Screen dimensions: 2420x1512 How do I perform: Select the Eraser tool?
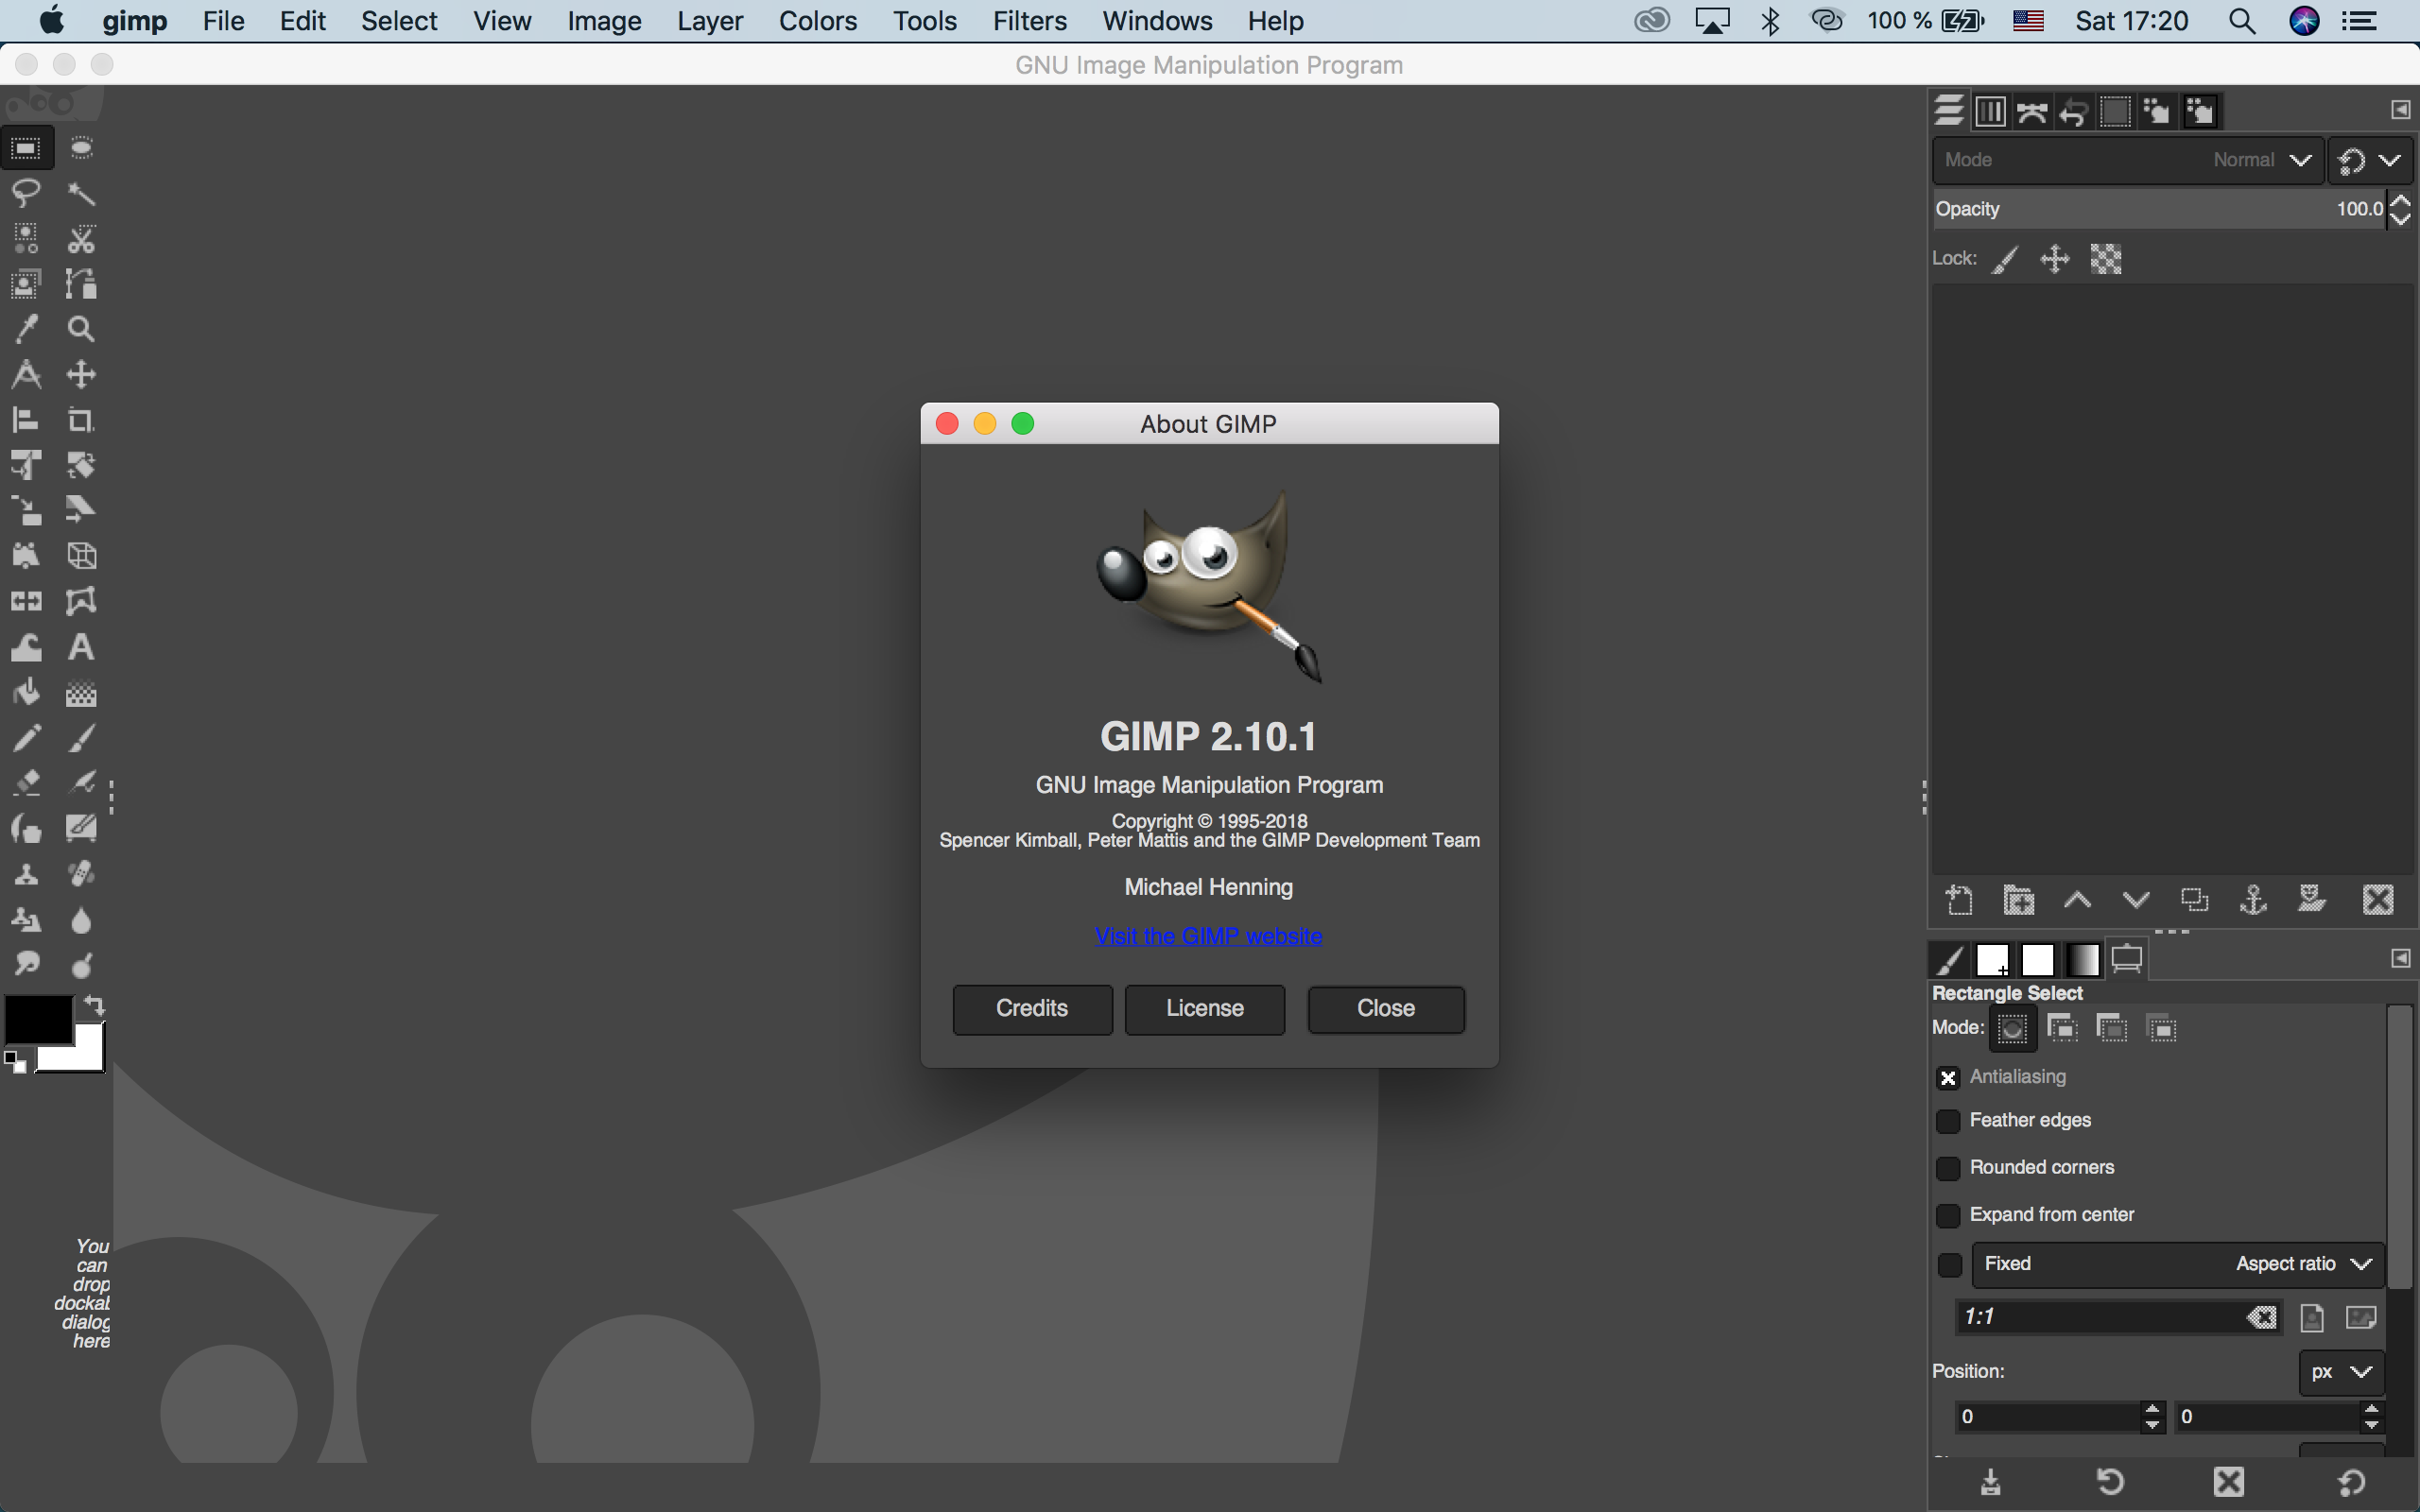pos(26,783)
